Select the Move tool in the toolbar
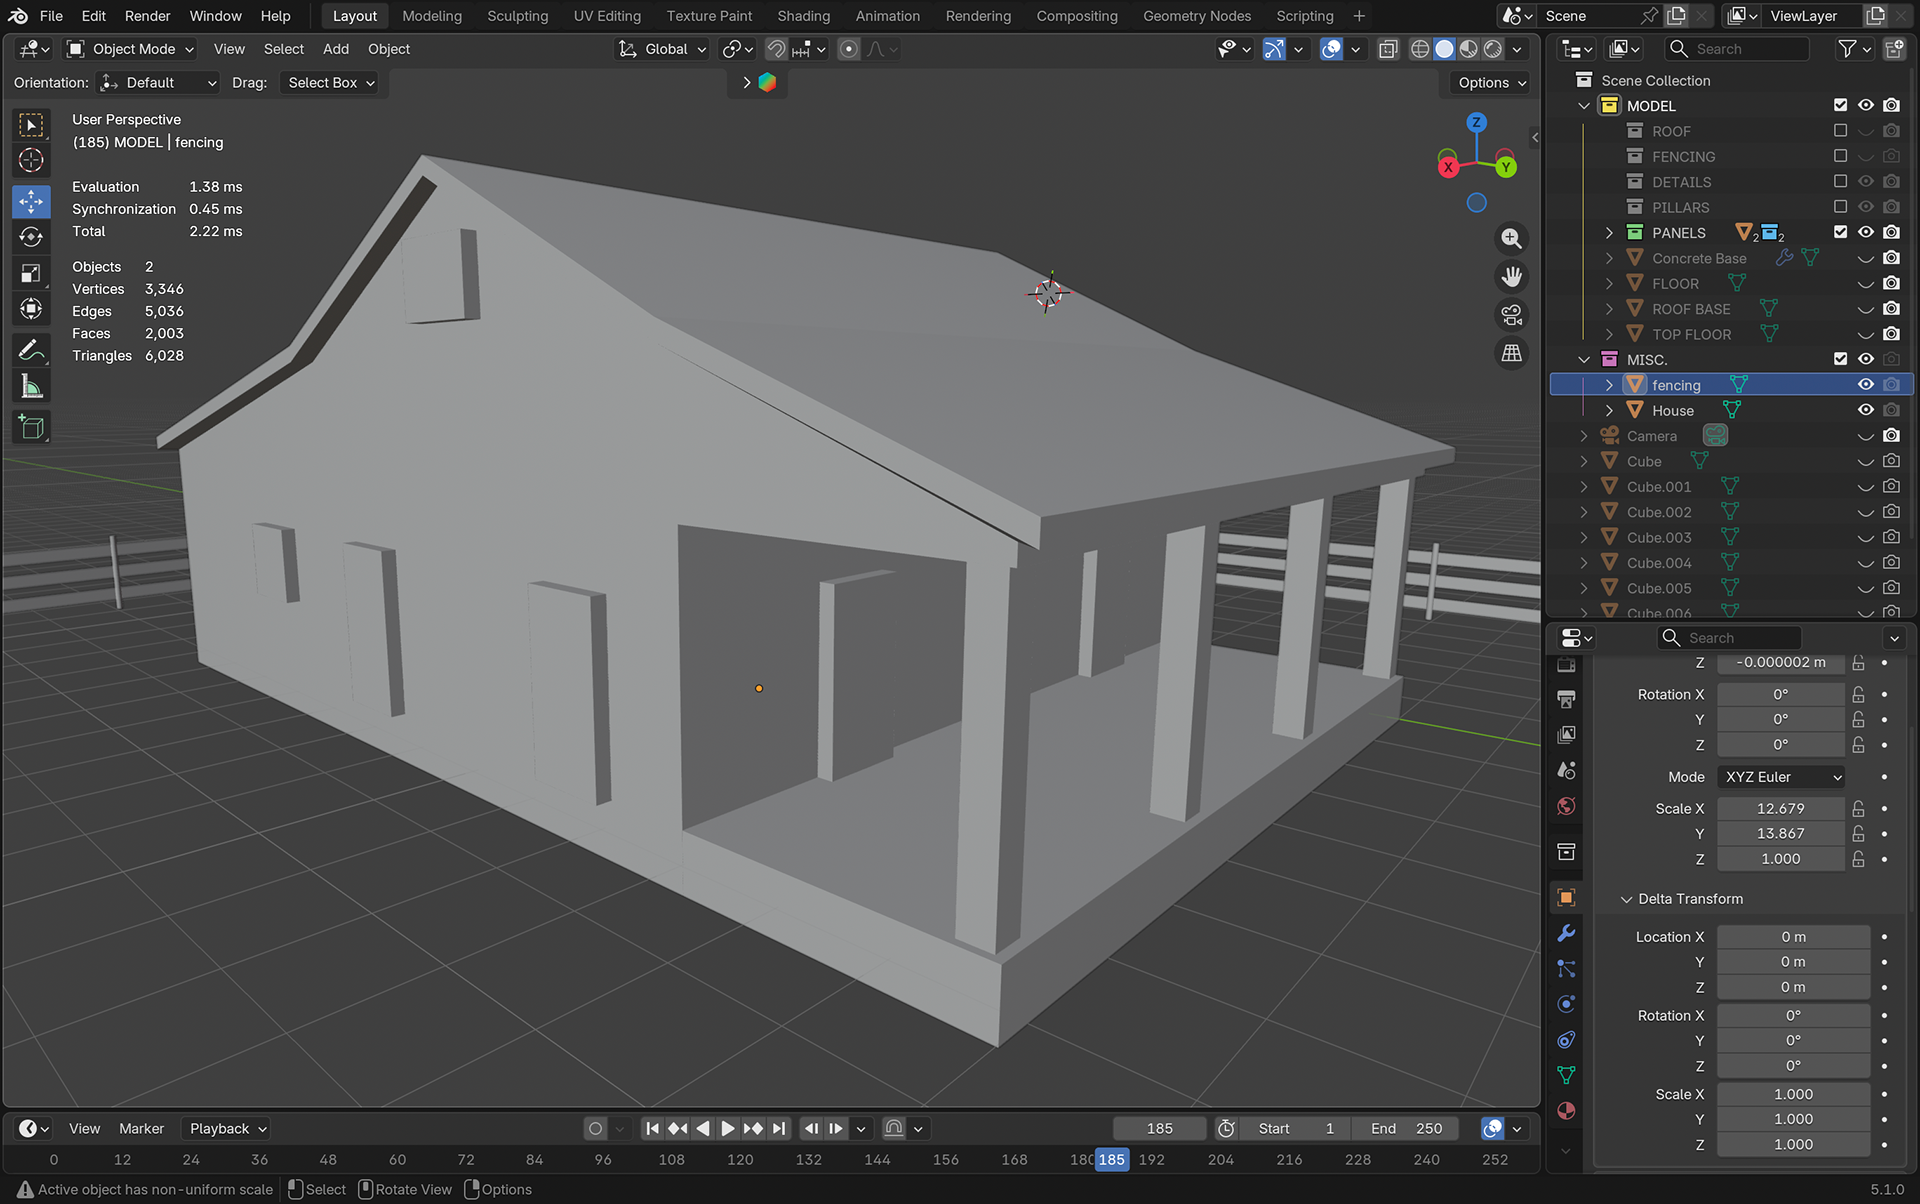The height and width of the screenshot is (1204, 1920). tap(31, 201)
